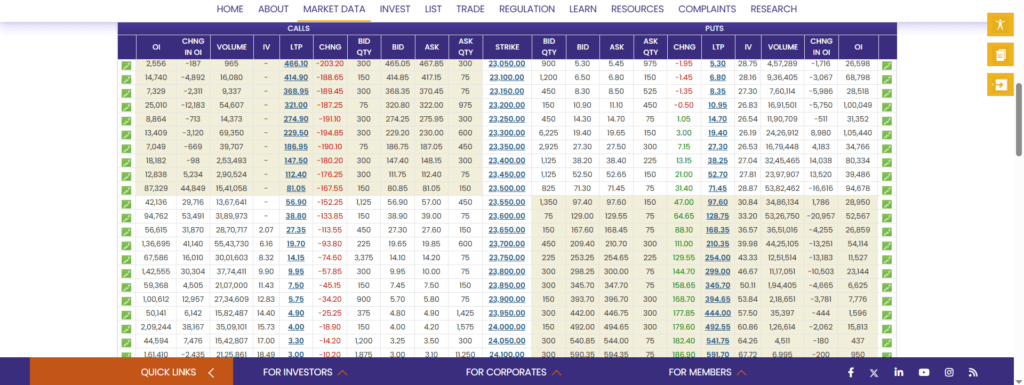1024x385 pixels.
Task: Open puts chart icon in 23,900.00 strike row
Action: click(887, 300)
